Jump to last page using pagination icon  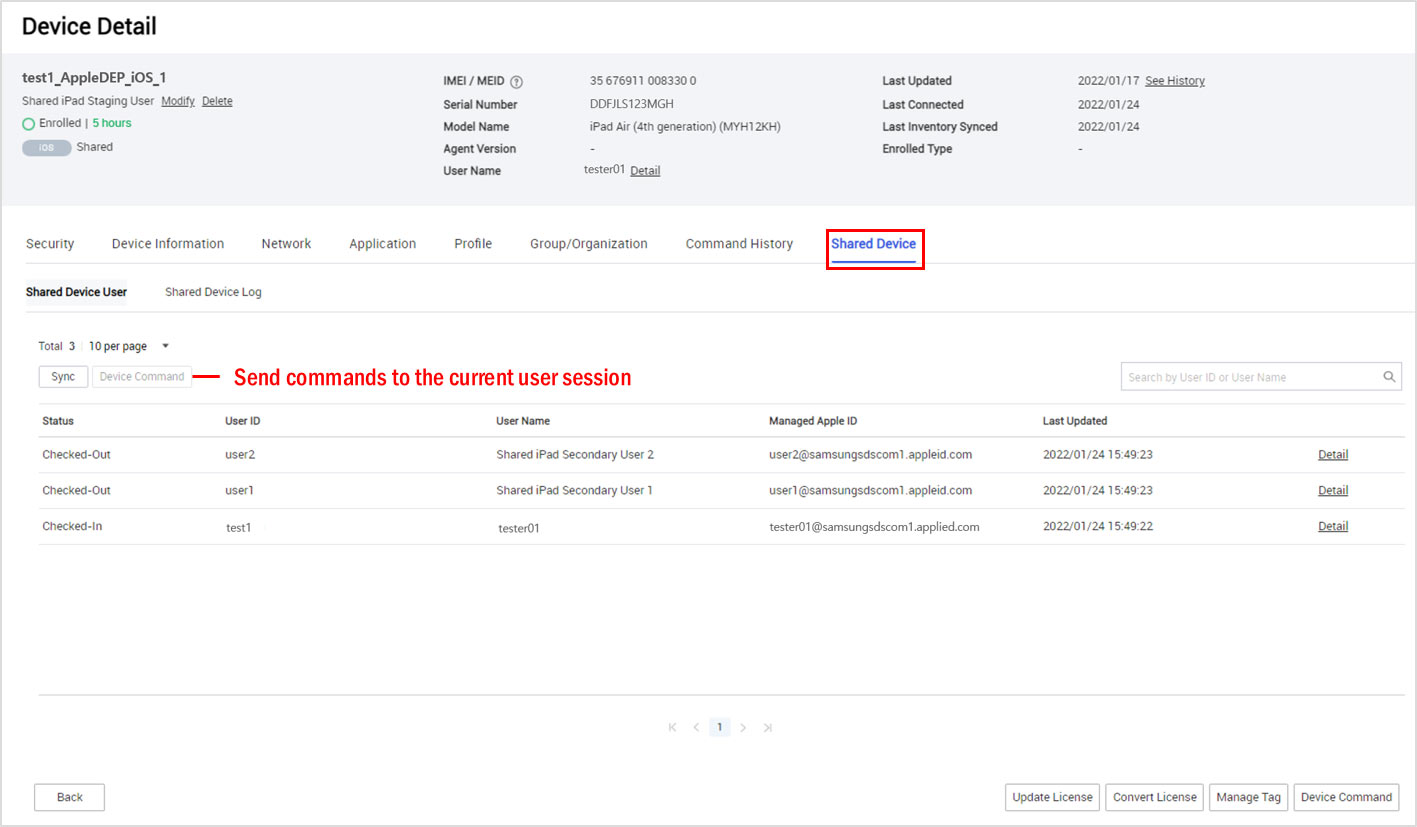[x=768, y=727]
